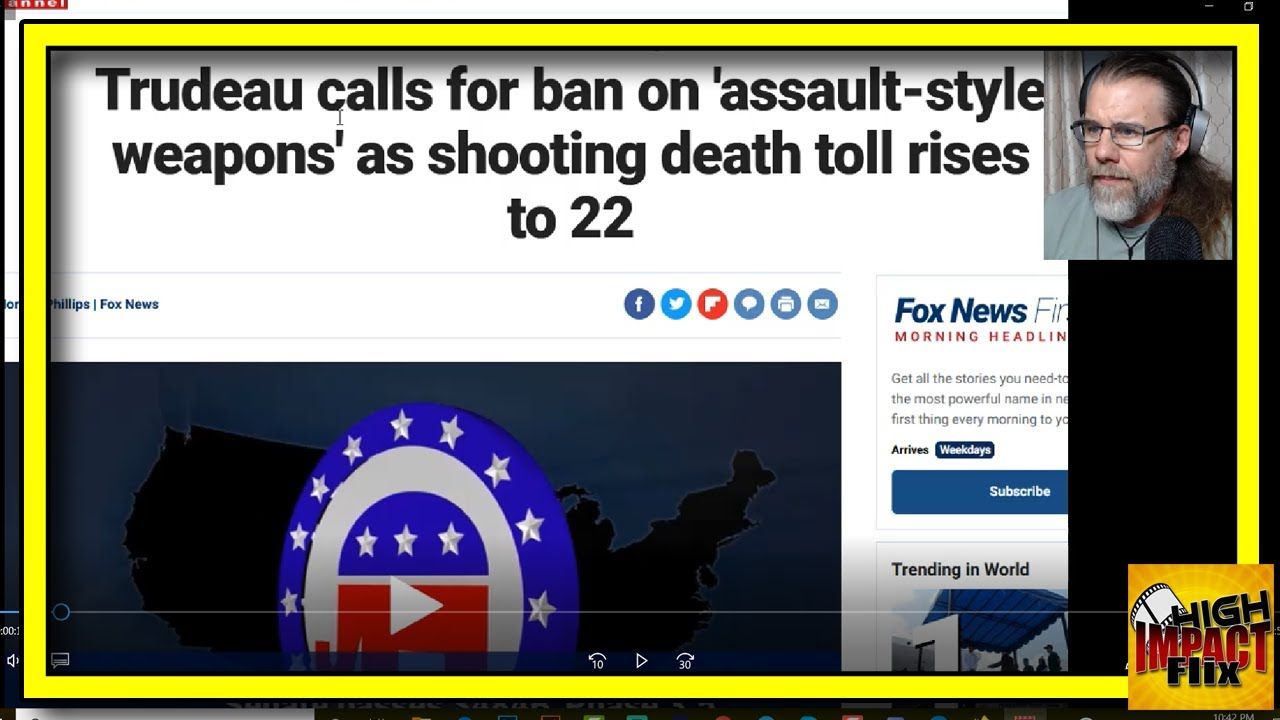
Task: Select the Weekdays arrival tag
Action: [965, 450]
